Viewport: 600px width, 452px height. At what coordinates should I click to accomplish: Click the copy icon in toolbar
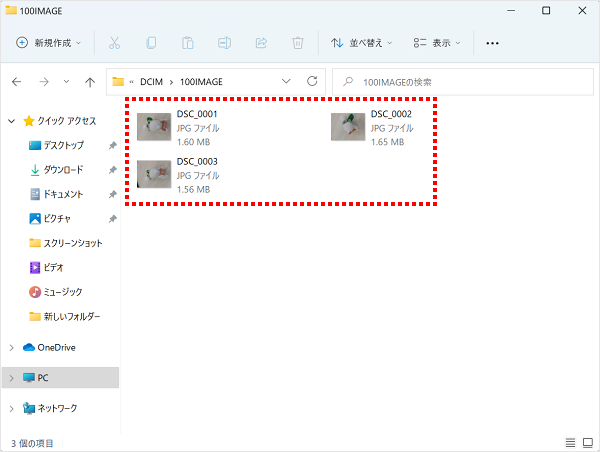point(151,43)
